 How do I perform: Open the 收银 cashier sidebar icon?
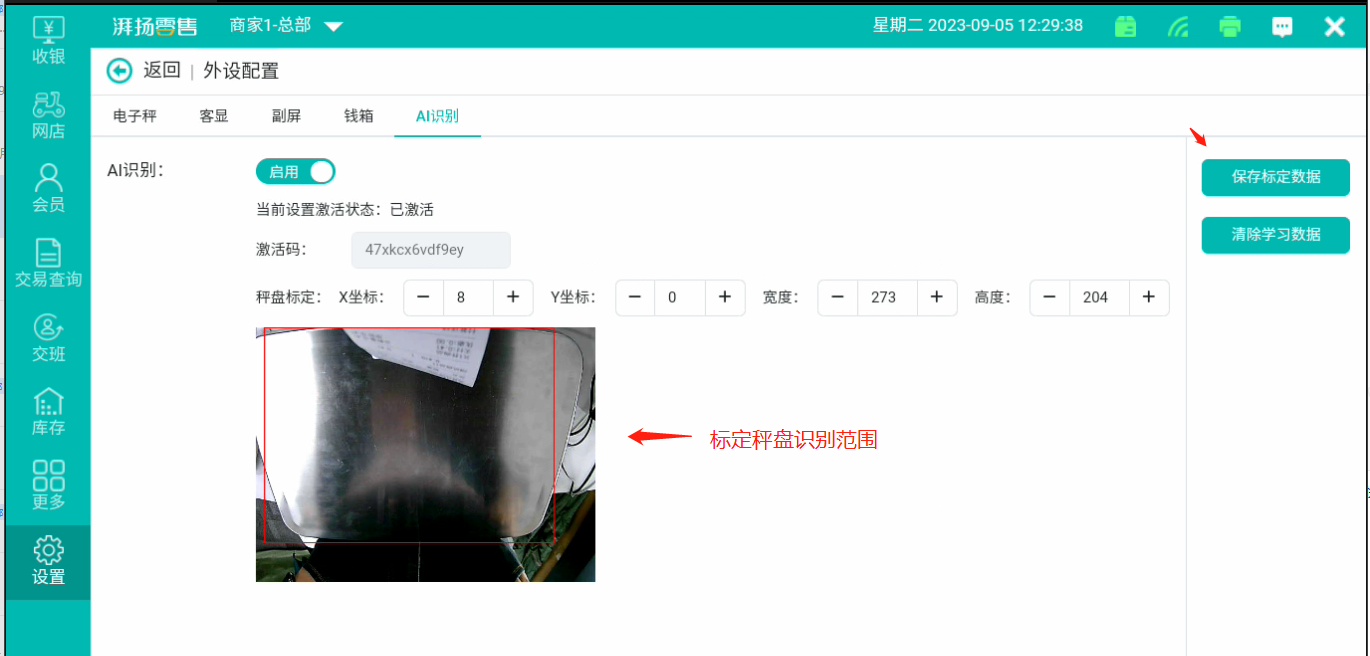click(48, 41)
